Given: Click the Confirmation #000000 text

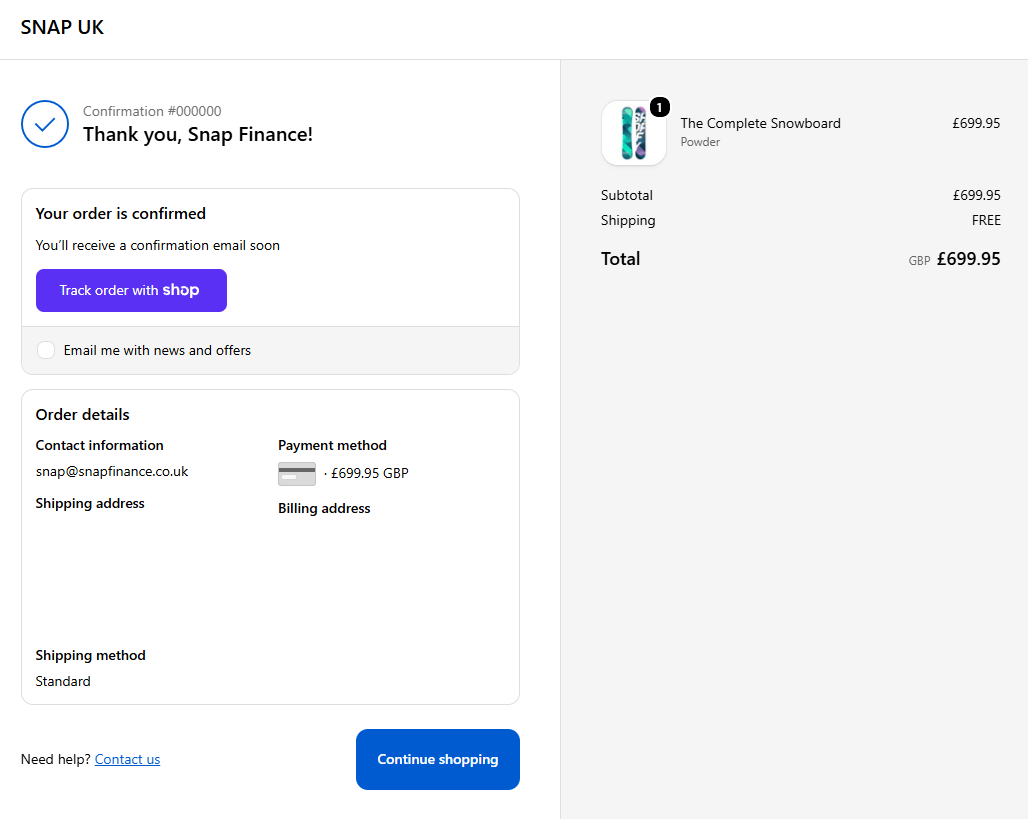Looking at the screenshot, I should click(x=152, y=111).
